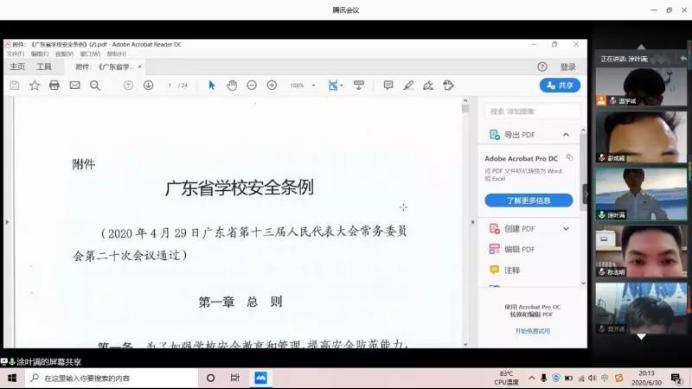Switch to the 主页 tab
692x389 pixels.
(x=17, y=67)
